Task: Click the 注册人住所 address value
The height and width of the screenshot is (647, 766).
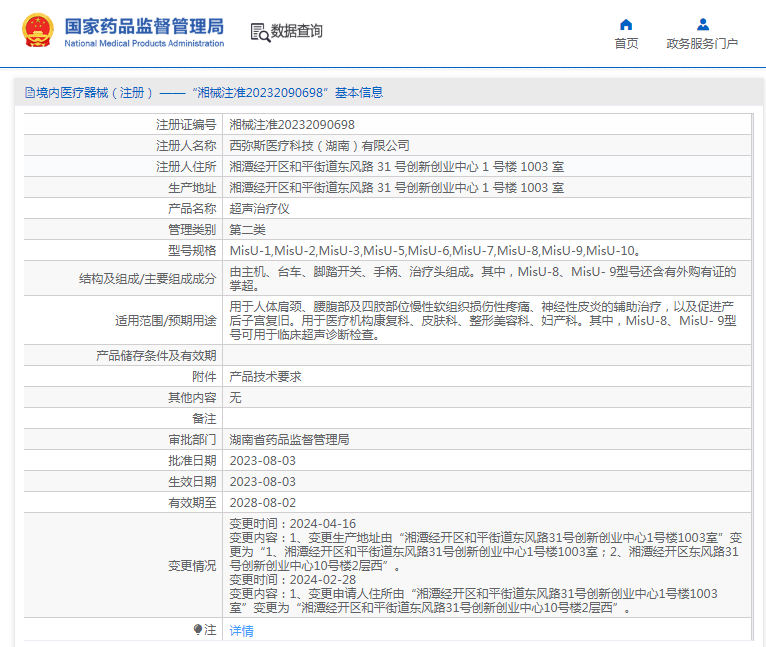Action: [x=397, y=167]
